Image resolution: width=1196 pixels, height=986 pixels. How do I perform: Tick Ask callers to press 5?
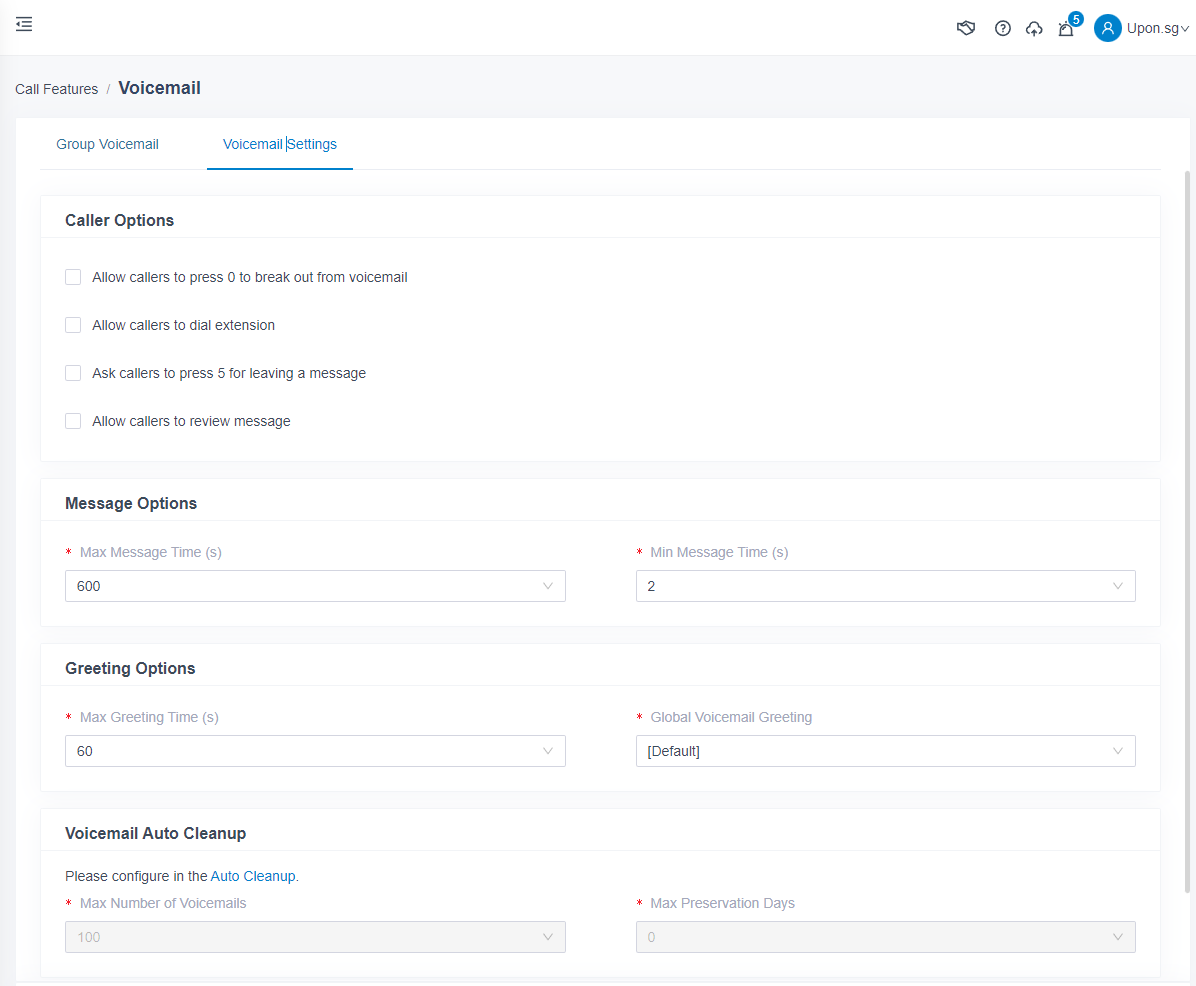73,373
